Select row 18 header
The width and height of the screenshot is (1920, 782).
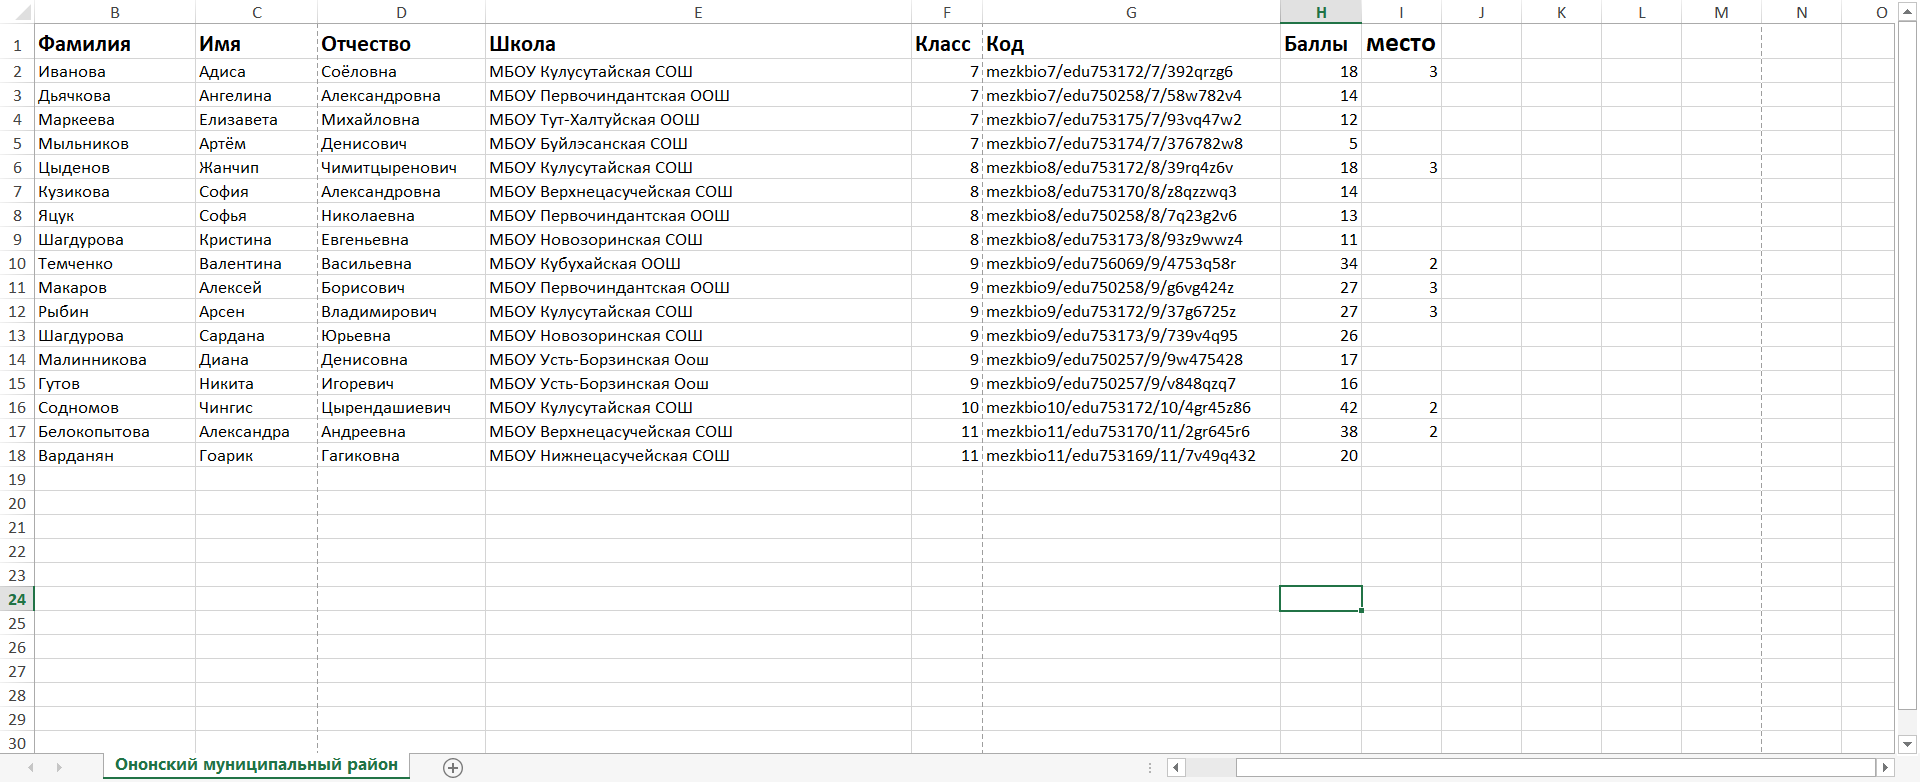[x=17, y=455]
